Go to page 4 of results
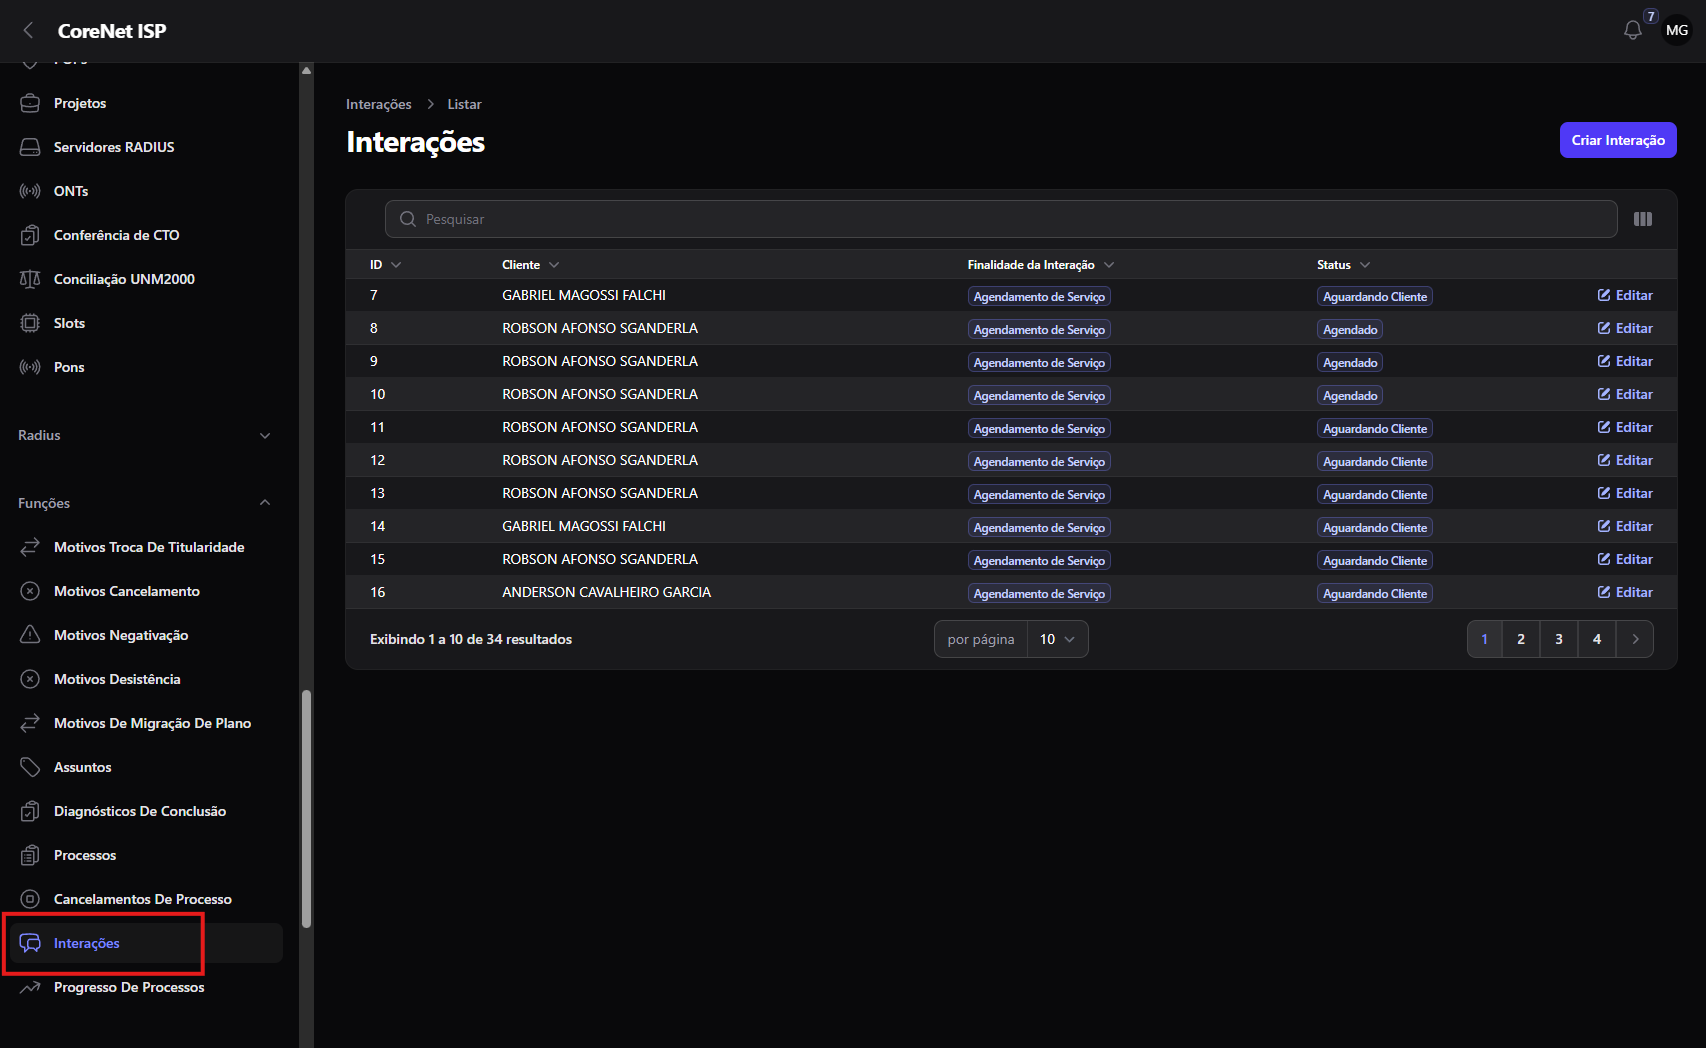The image size is (1706, 1048). click(x=1597, y=639)
